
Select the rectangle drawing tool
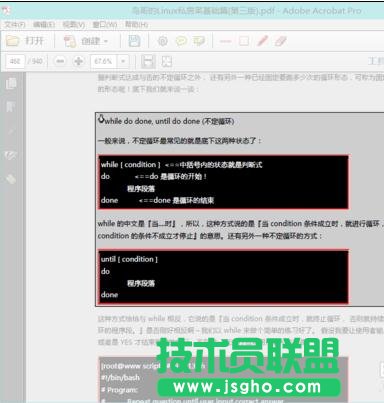pos(244,41)
